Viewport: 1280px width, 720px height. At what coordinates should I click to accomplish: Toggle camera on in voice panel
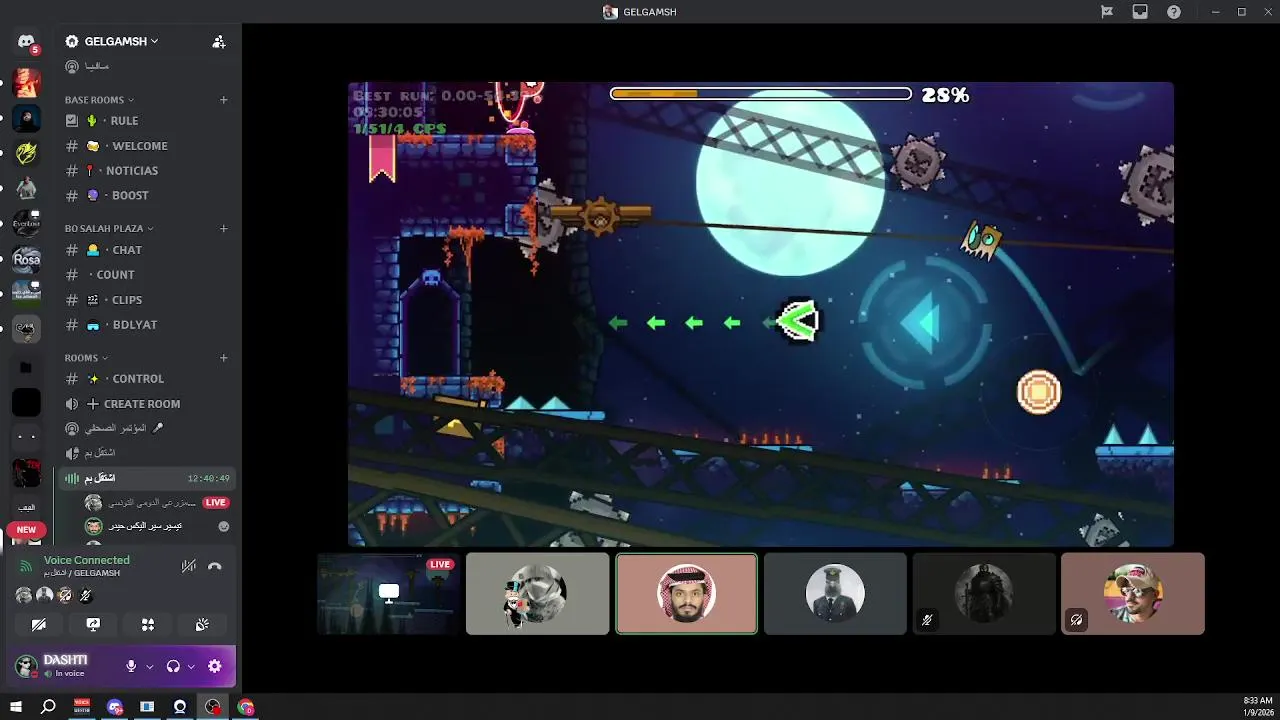point(39,624)
